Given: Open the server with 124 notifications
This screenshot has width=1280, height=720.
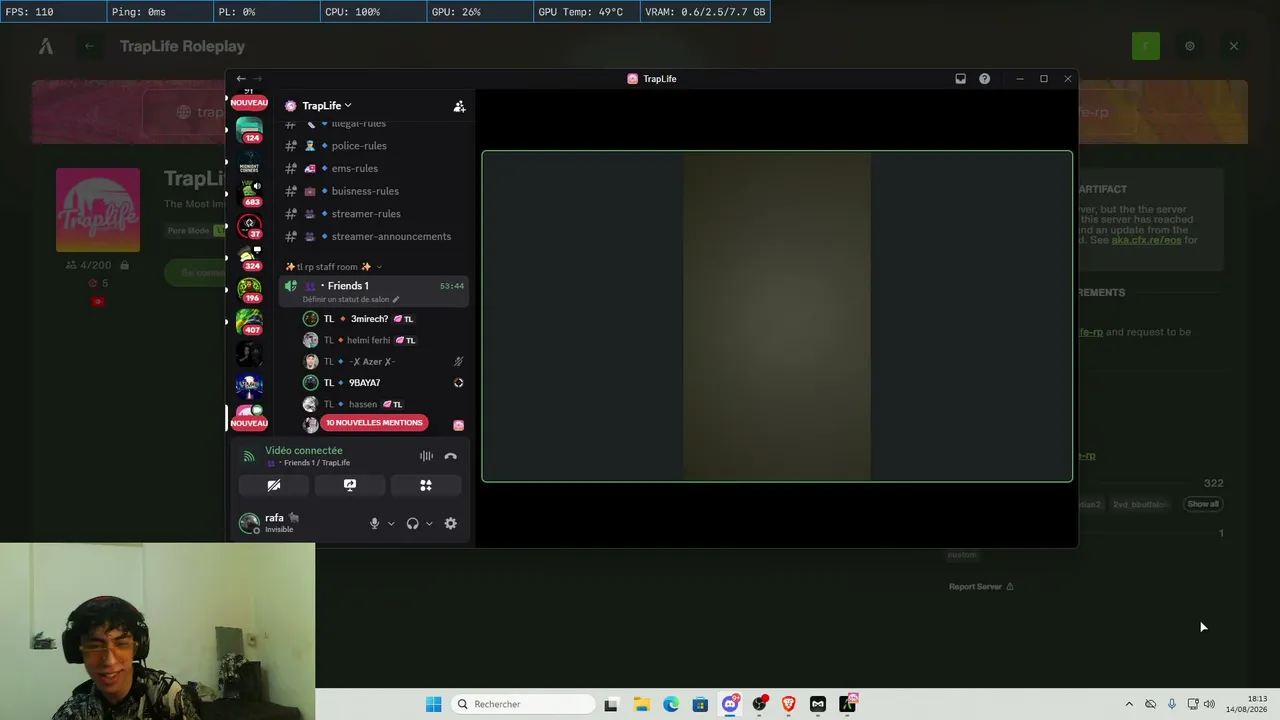Looking at the screenshot, I should 249,131.
